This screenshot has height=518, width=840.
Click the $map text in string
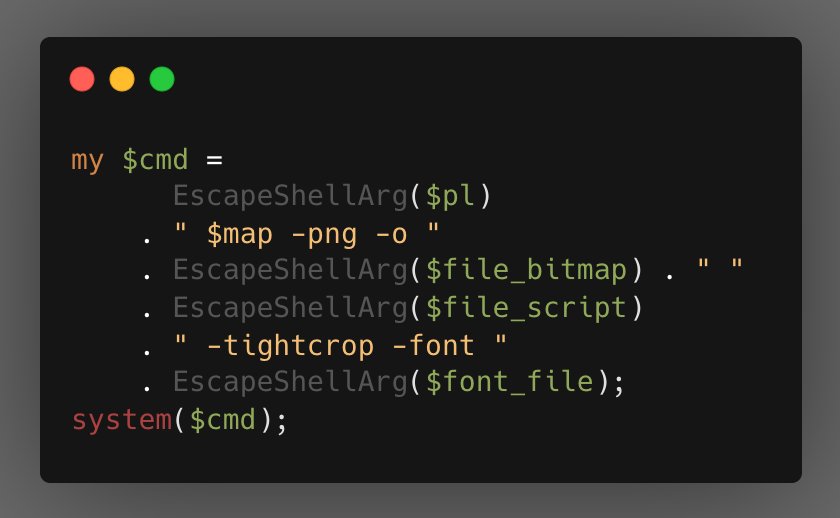(240, 235)
